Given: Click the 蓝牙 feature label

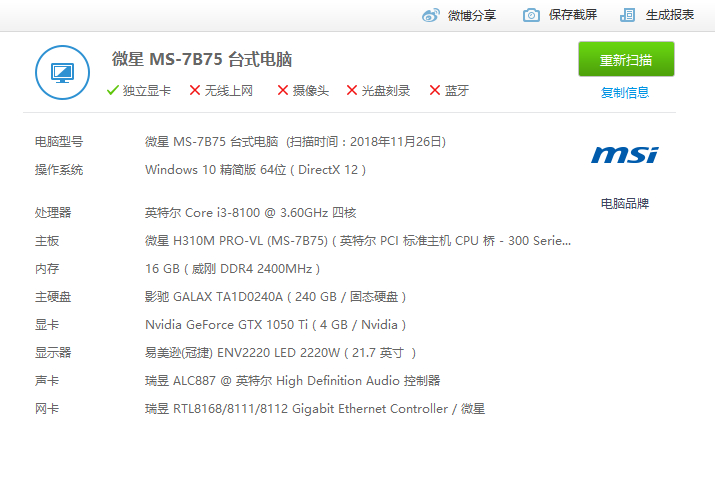Looking at the screenshot, I should pyautogui.click(x=457, y=91).
